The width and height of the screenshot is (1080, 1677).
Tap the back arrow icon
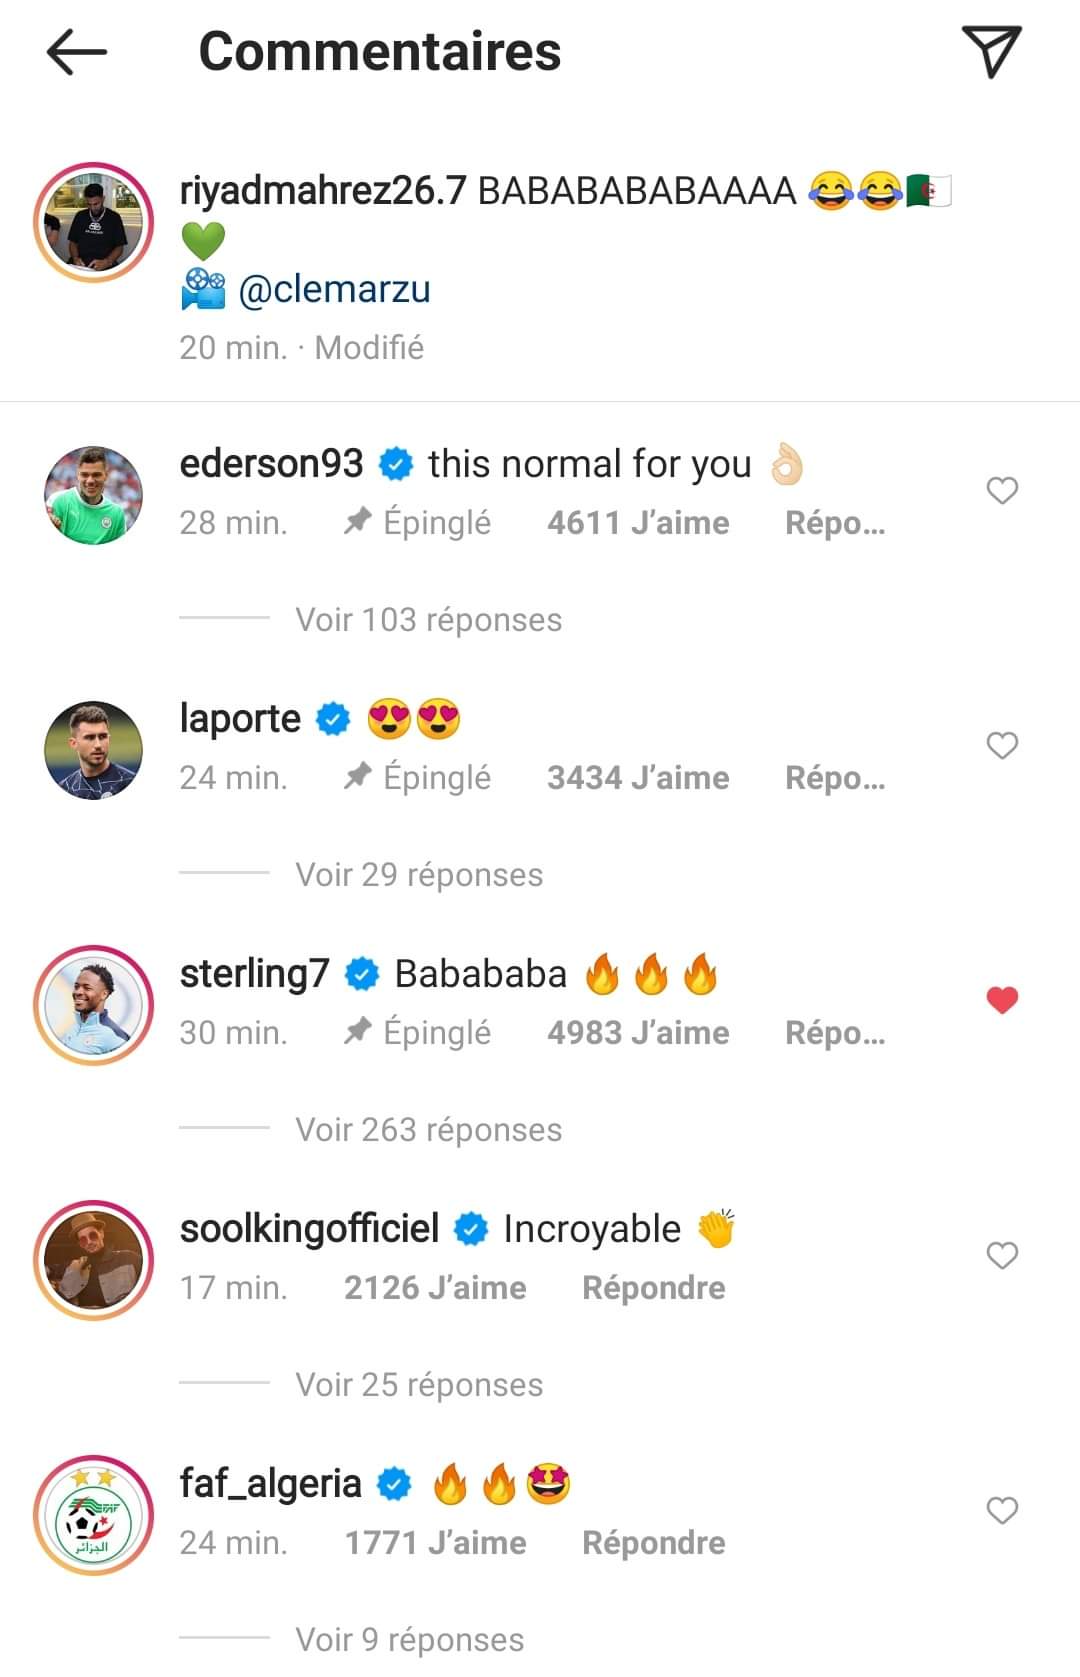[x=76, y=52]
